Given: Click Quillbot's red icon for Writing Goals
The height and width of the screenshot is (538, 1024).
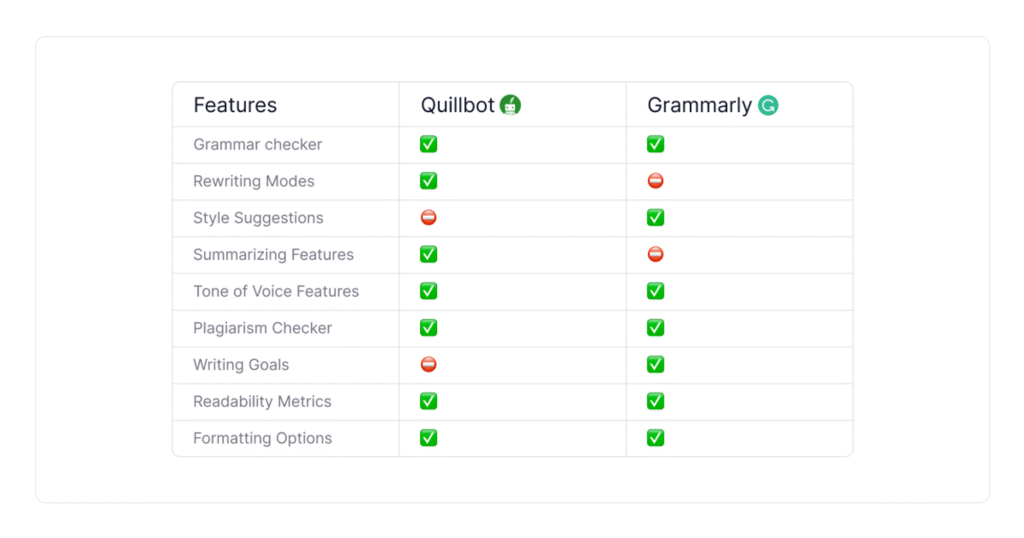Looking at the screenshot, I should (x=428, y=364).
